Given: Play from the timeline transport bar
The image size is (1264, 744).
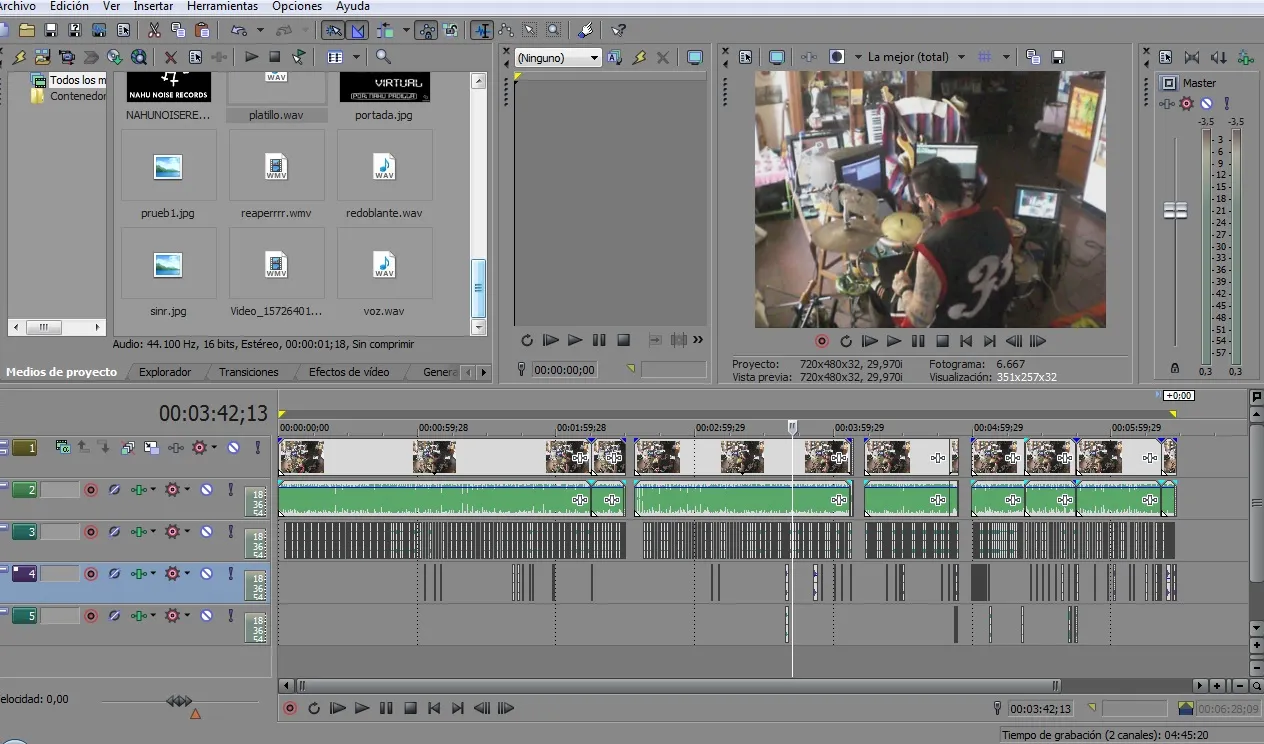Looking at the screenshot, I should tap(362, 708).
